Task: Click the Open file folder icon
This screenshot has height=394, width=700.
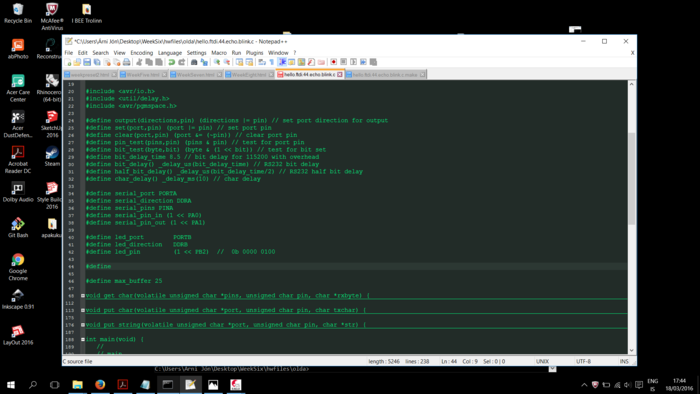Action: (x=77, y=62)
